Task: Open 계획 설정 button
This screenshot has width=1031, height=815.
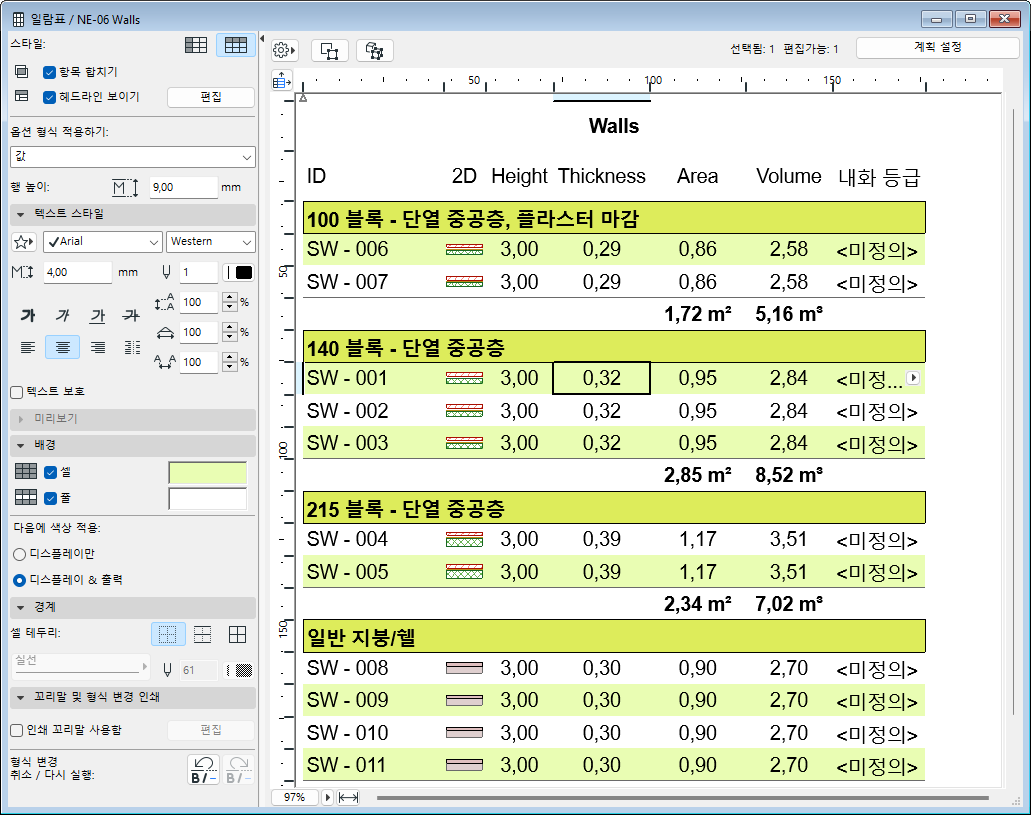Action: (937, 47)
